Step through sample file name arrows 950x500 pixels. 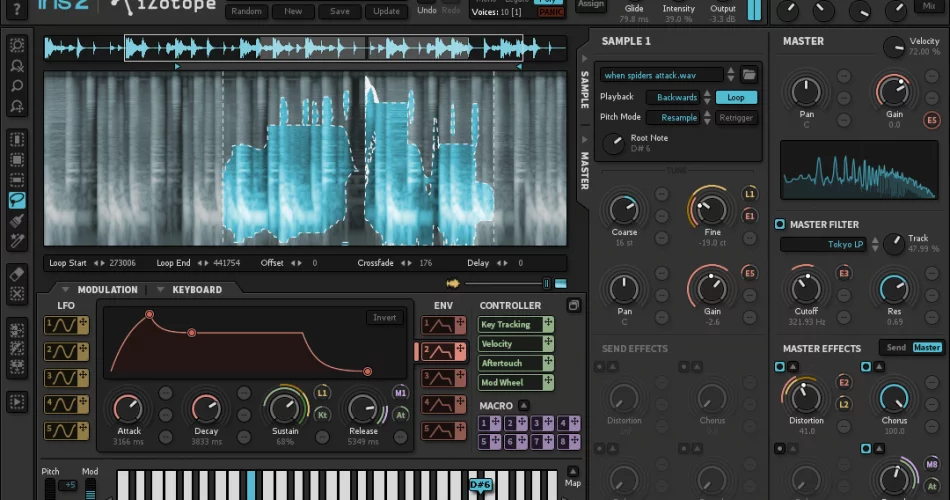click(x=731, y=75)
